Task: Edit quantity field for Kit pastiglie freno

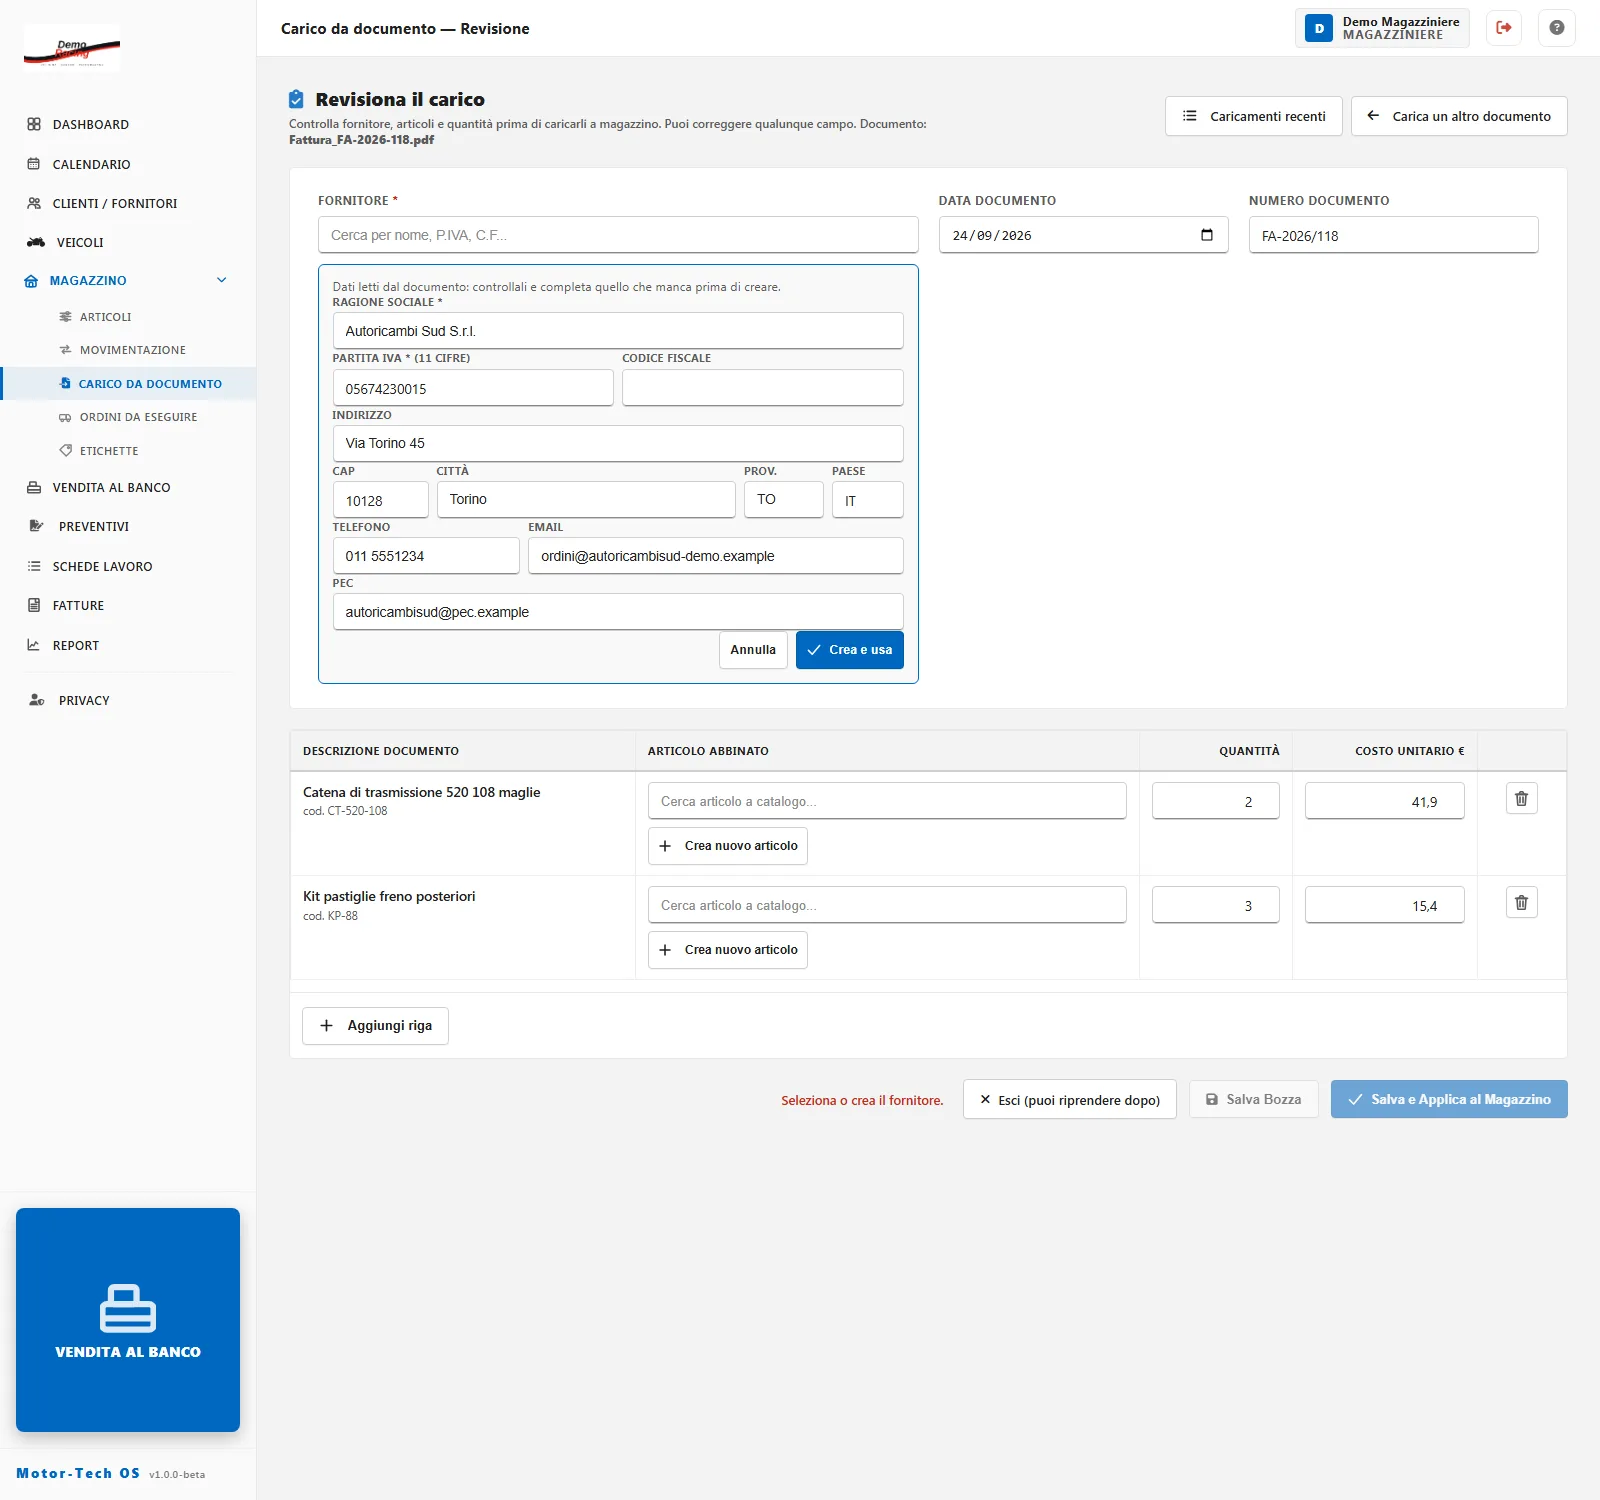Action: coord(1215,905)
